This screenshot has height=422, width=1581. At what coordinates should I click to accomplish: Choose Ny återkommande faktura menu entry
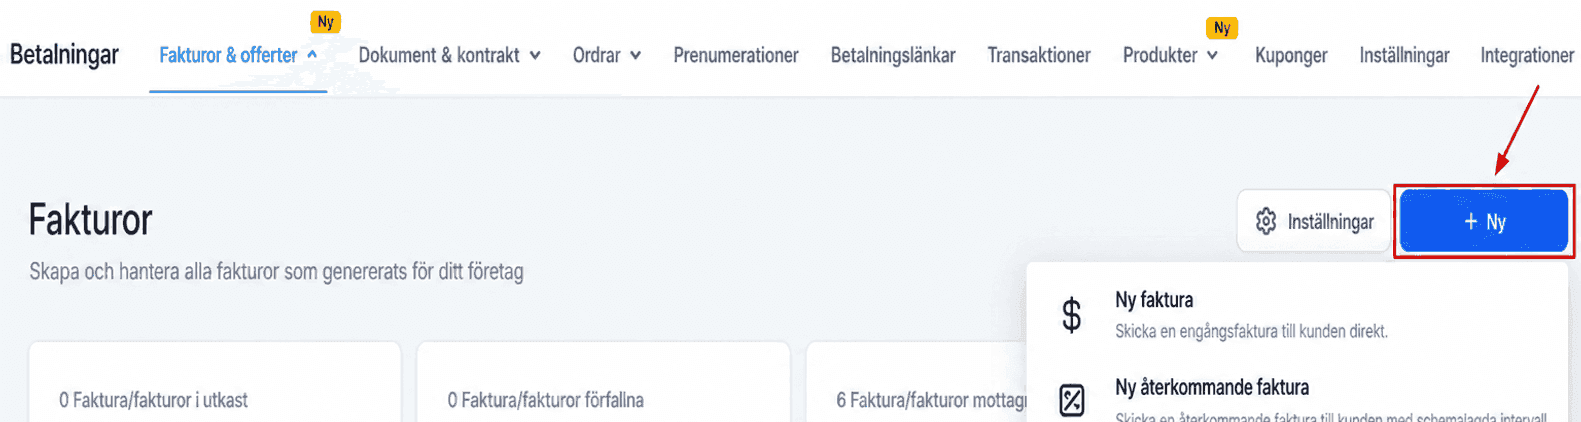[x=1296, y=399]
